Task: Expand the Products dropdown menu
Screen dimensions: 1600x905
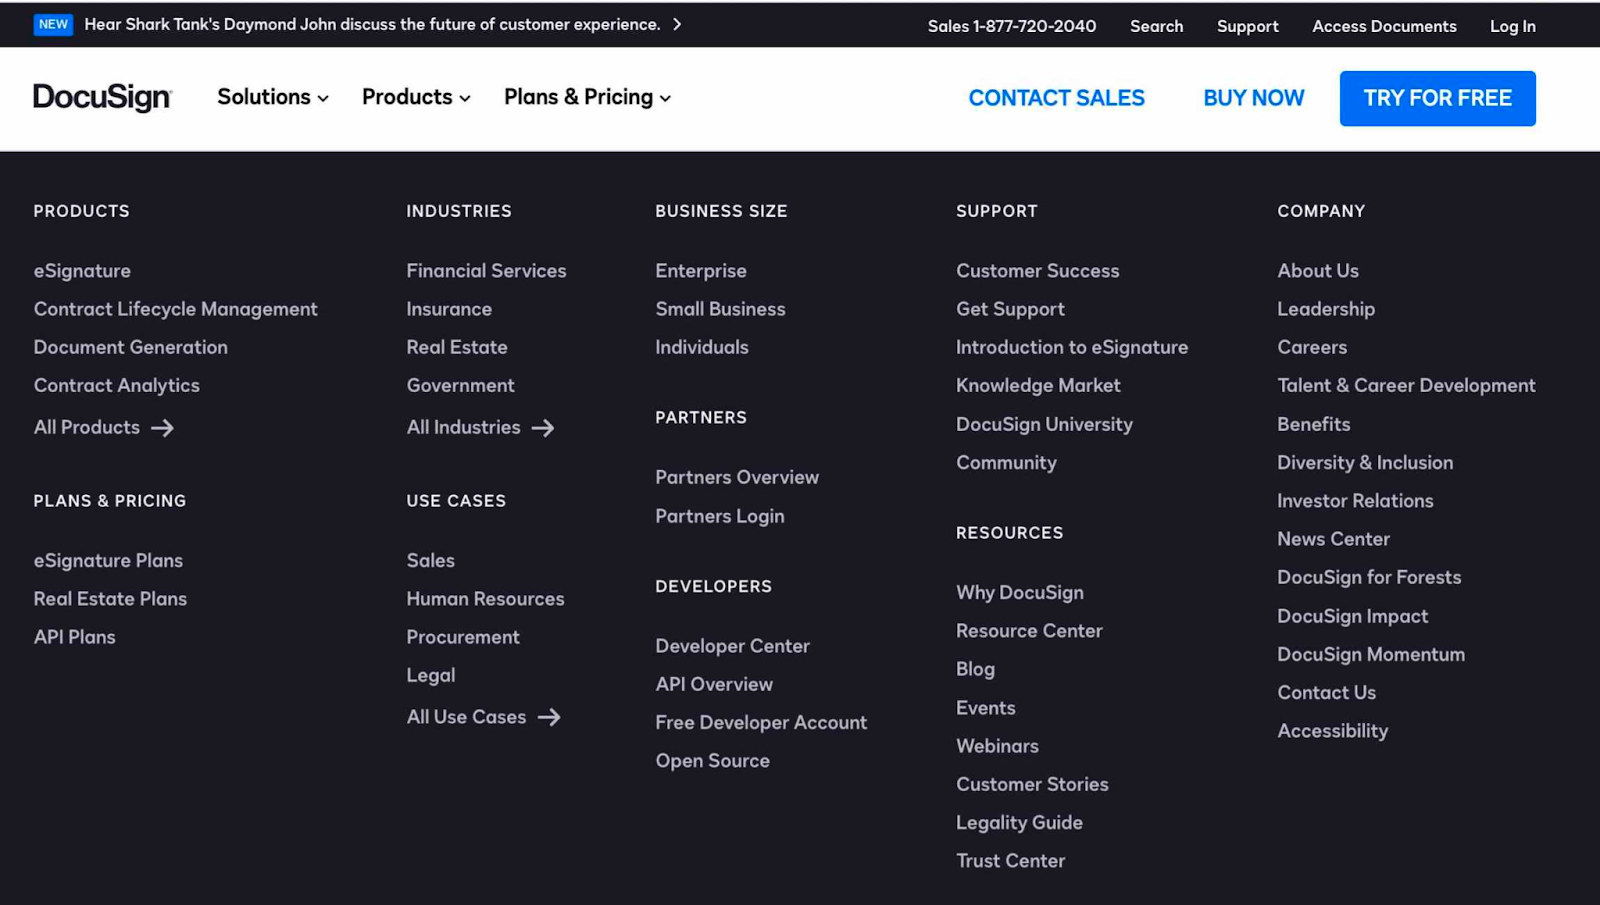Action: coord(416,97)
